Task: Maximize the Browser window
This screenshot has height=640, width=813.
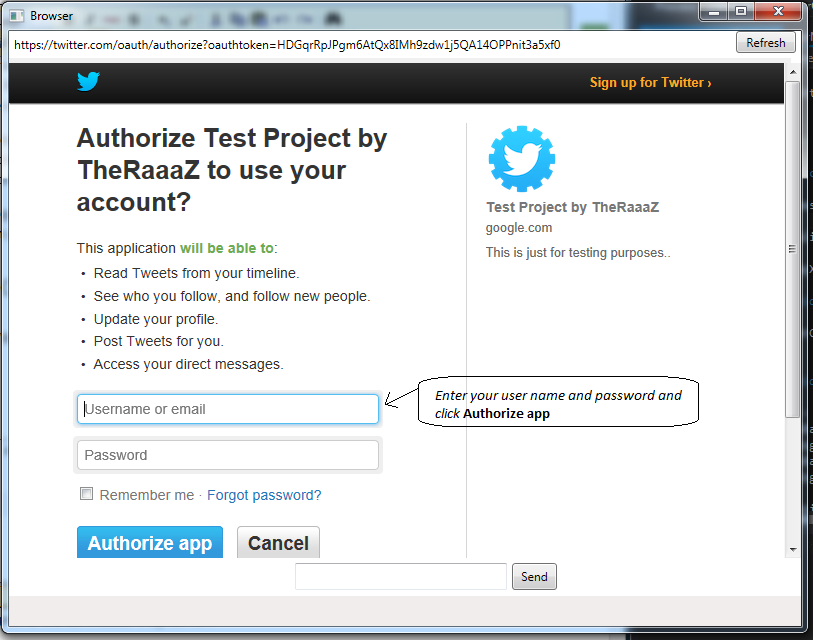Action: point(741,11)
